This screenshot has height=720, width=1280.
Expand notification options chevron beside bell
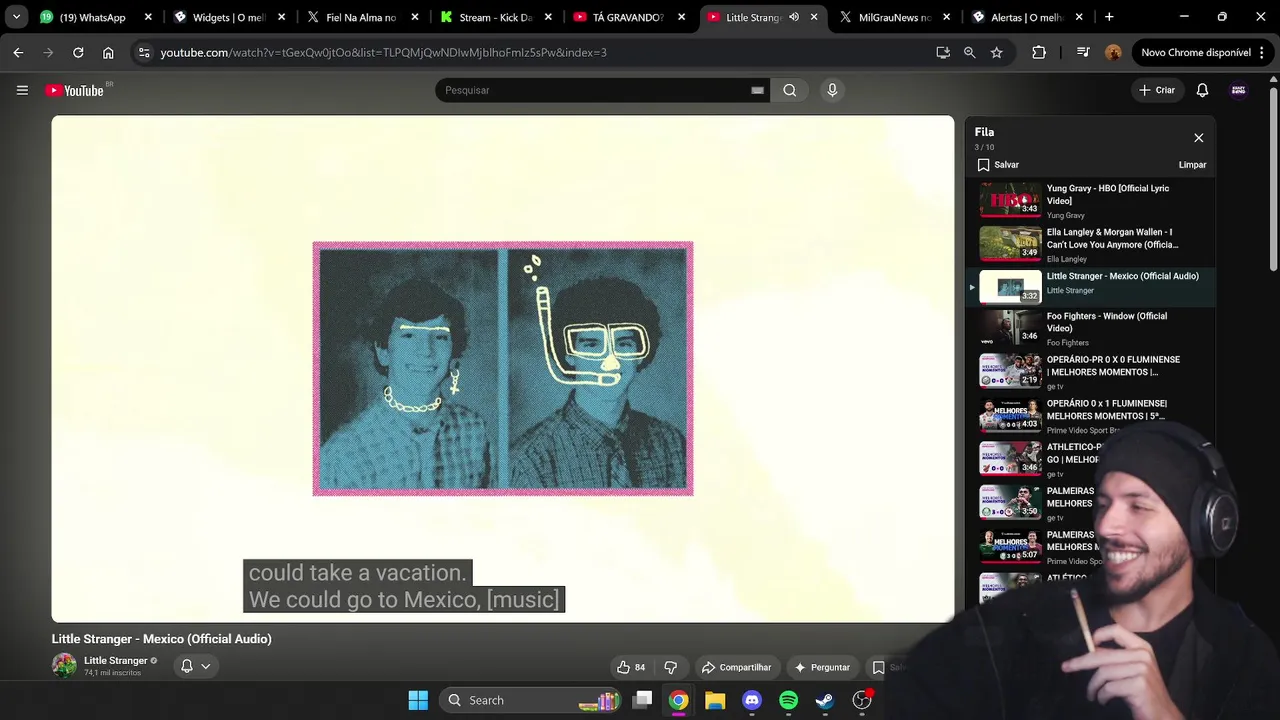[x=205, y=666]
